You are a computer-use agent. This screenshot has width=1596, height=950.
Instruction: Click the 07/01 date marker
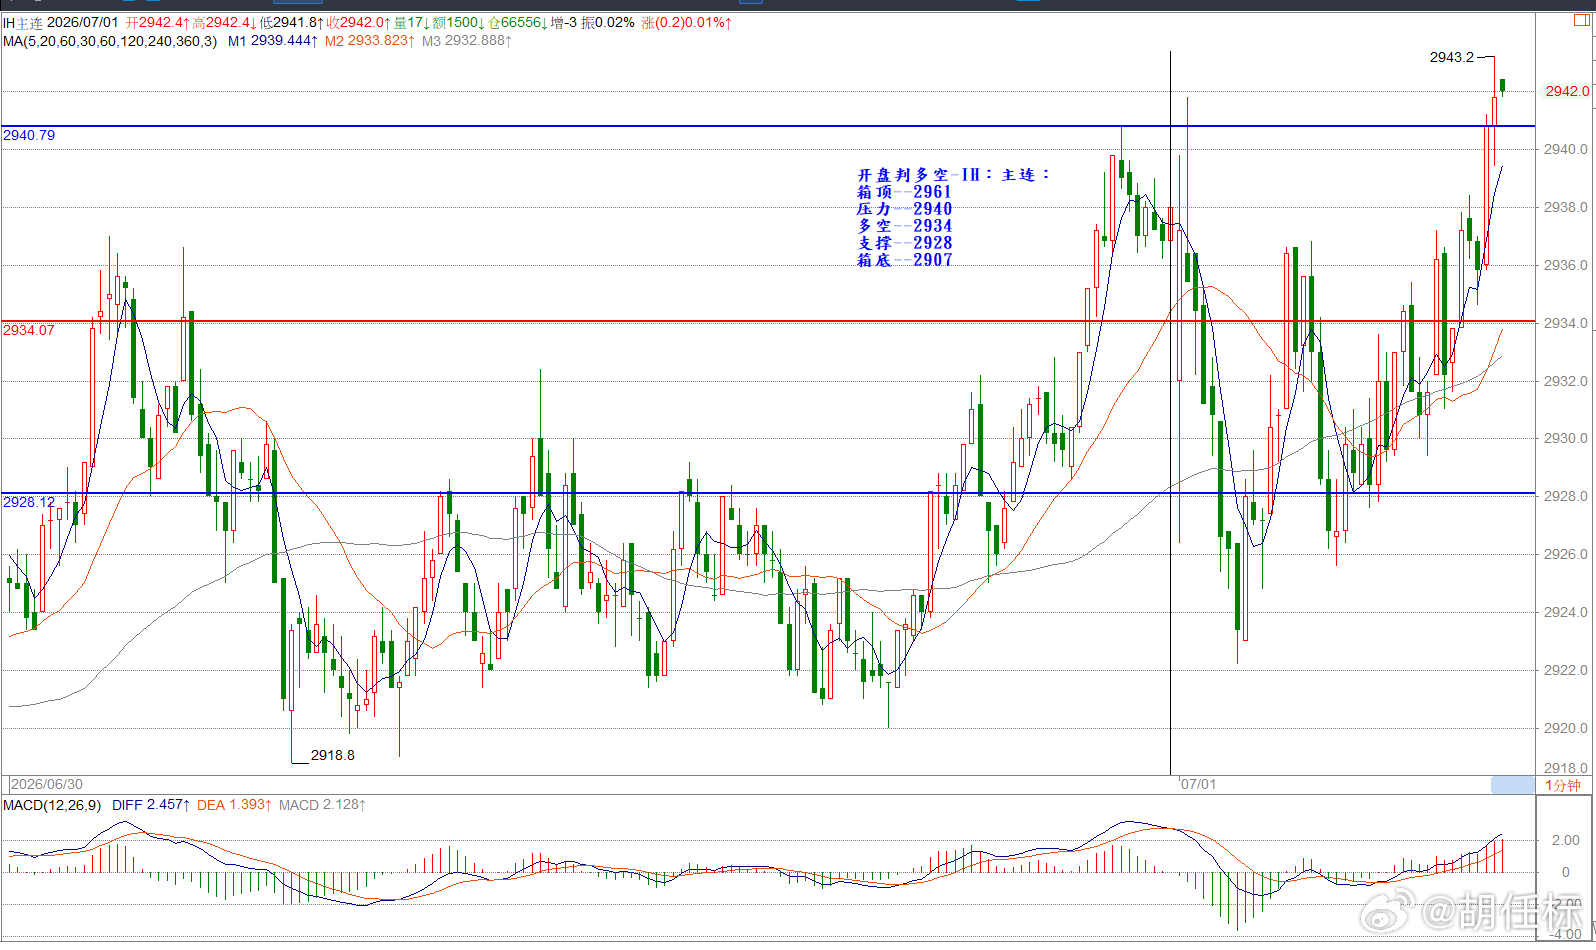pyautogui.click(x=1198, y=785)
